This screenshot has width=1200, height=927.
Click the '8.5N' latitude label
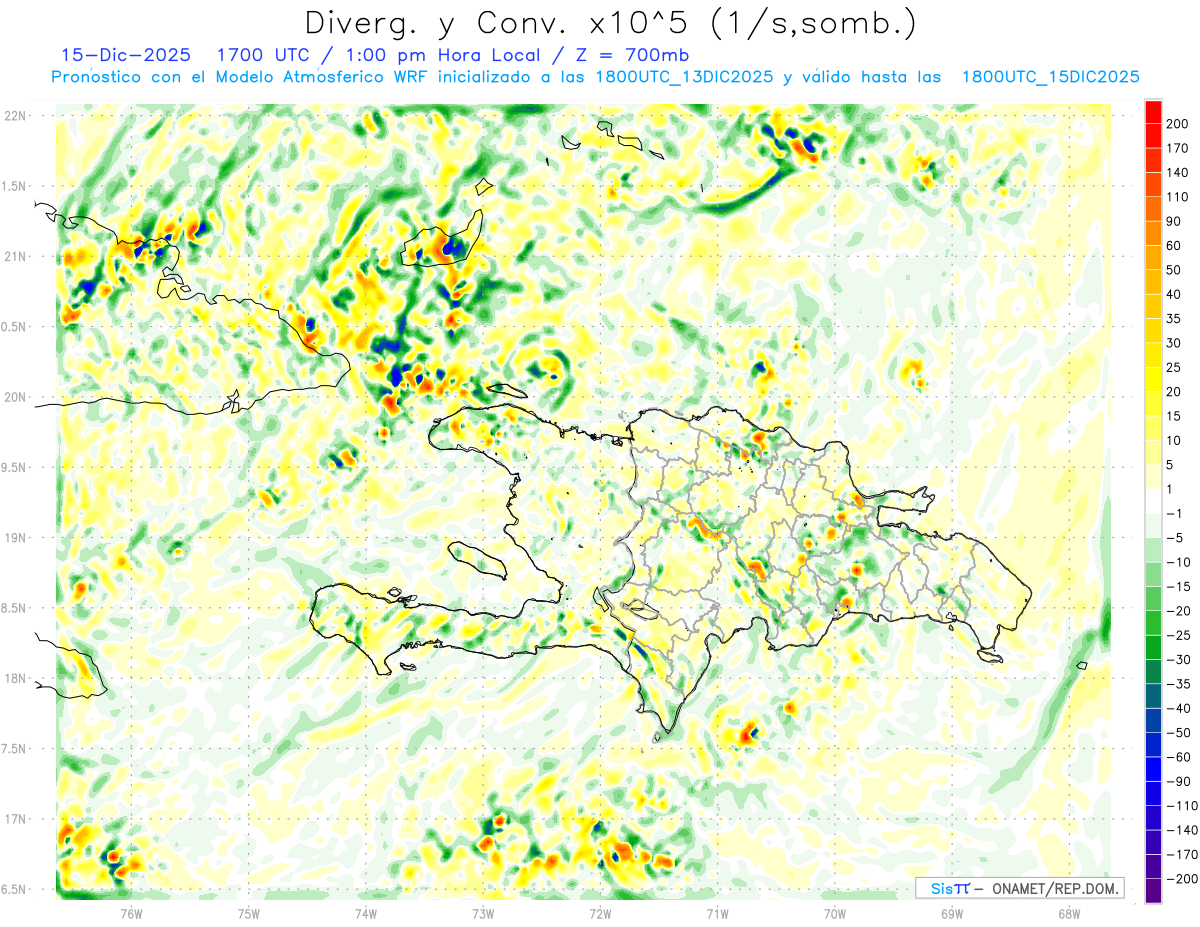[x=15, y=608]
